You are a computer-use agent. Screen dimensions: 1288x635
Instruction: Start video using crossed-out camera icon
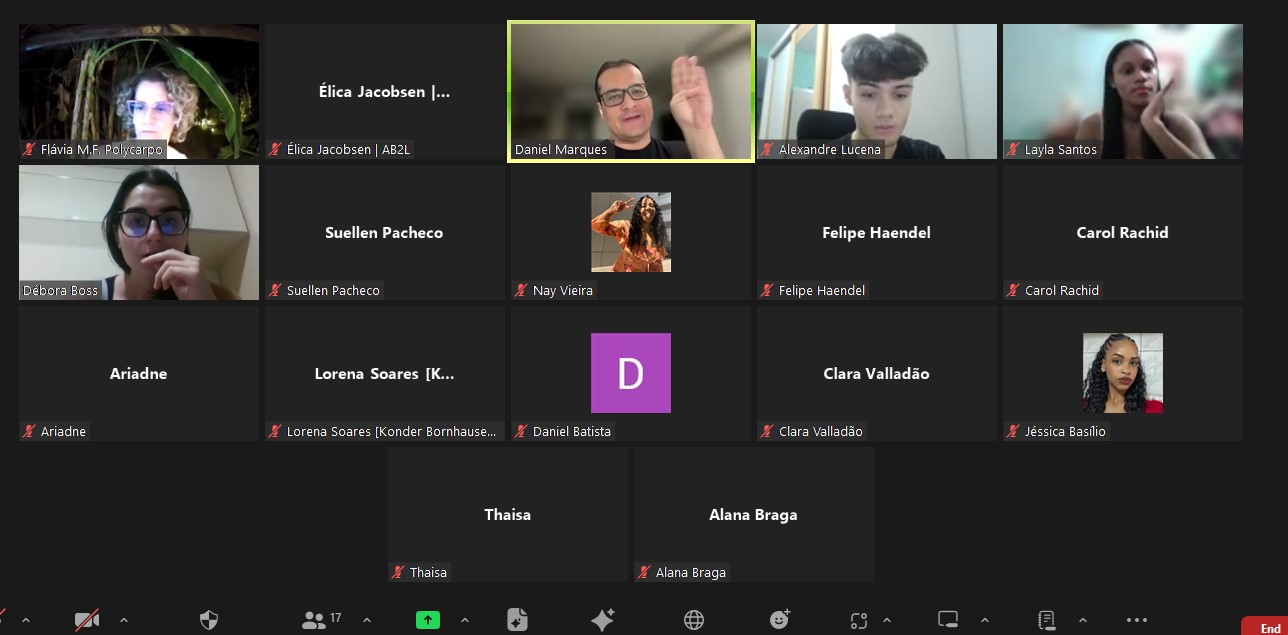(87, 620)
